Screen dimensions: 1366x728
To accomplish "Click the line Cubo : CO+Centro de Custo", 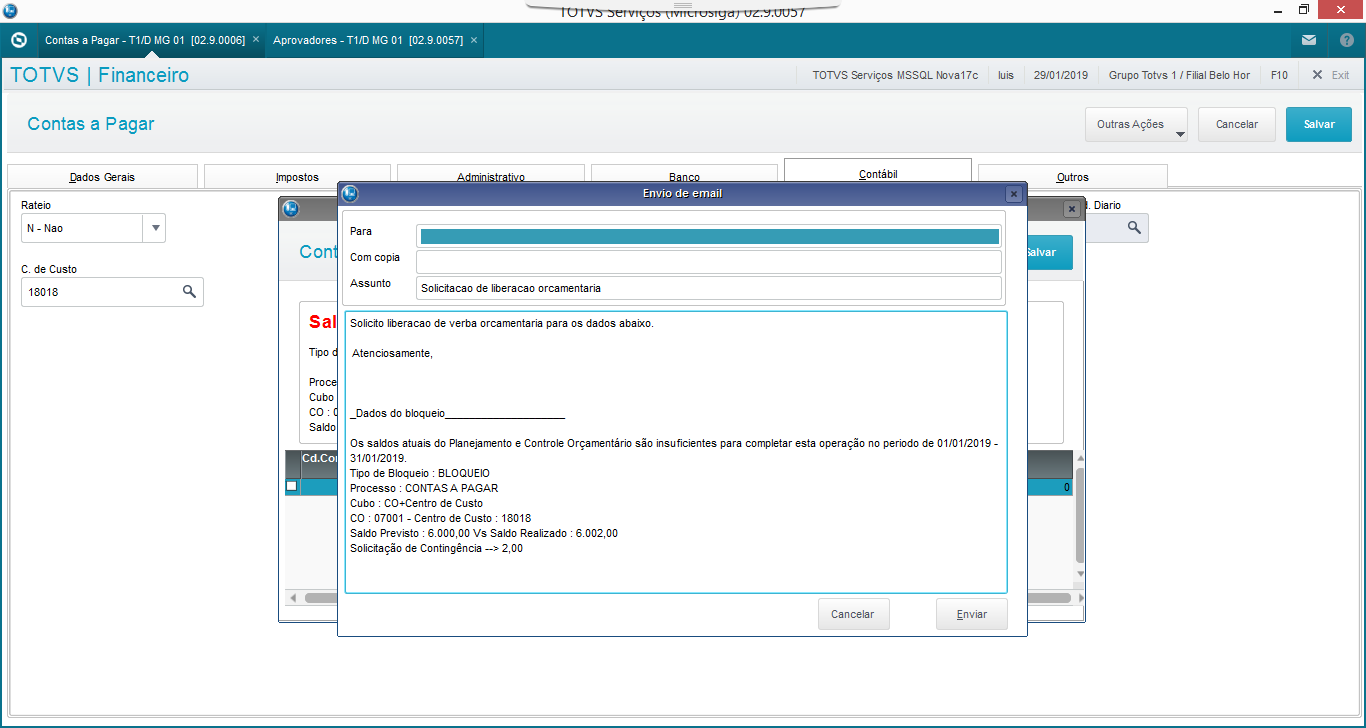I will pyautogui.click(x=416, y=503).
